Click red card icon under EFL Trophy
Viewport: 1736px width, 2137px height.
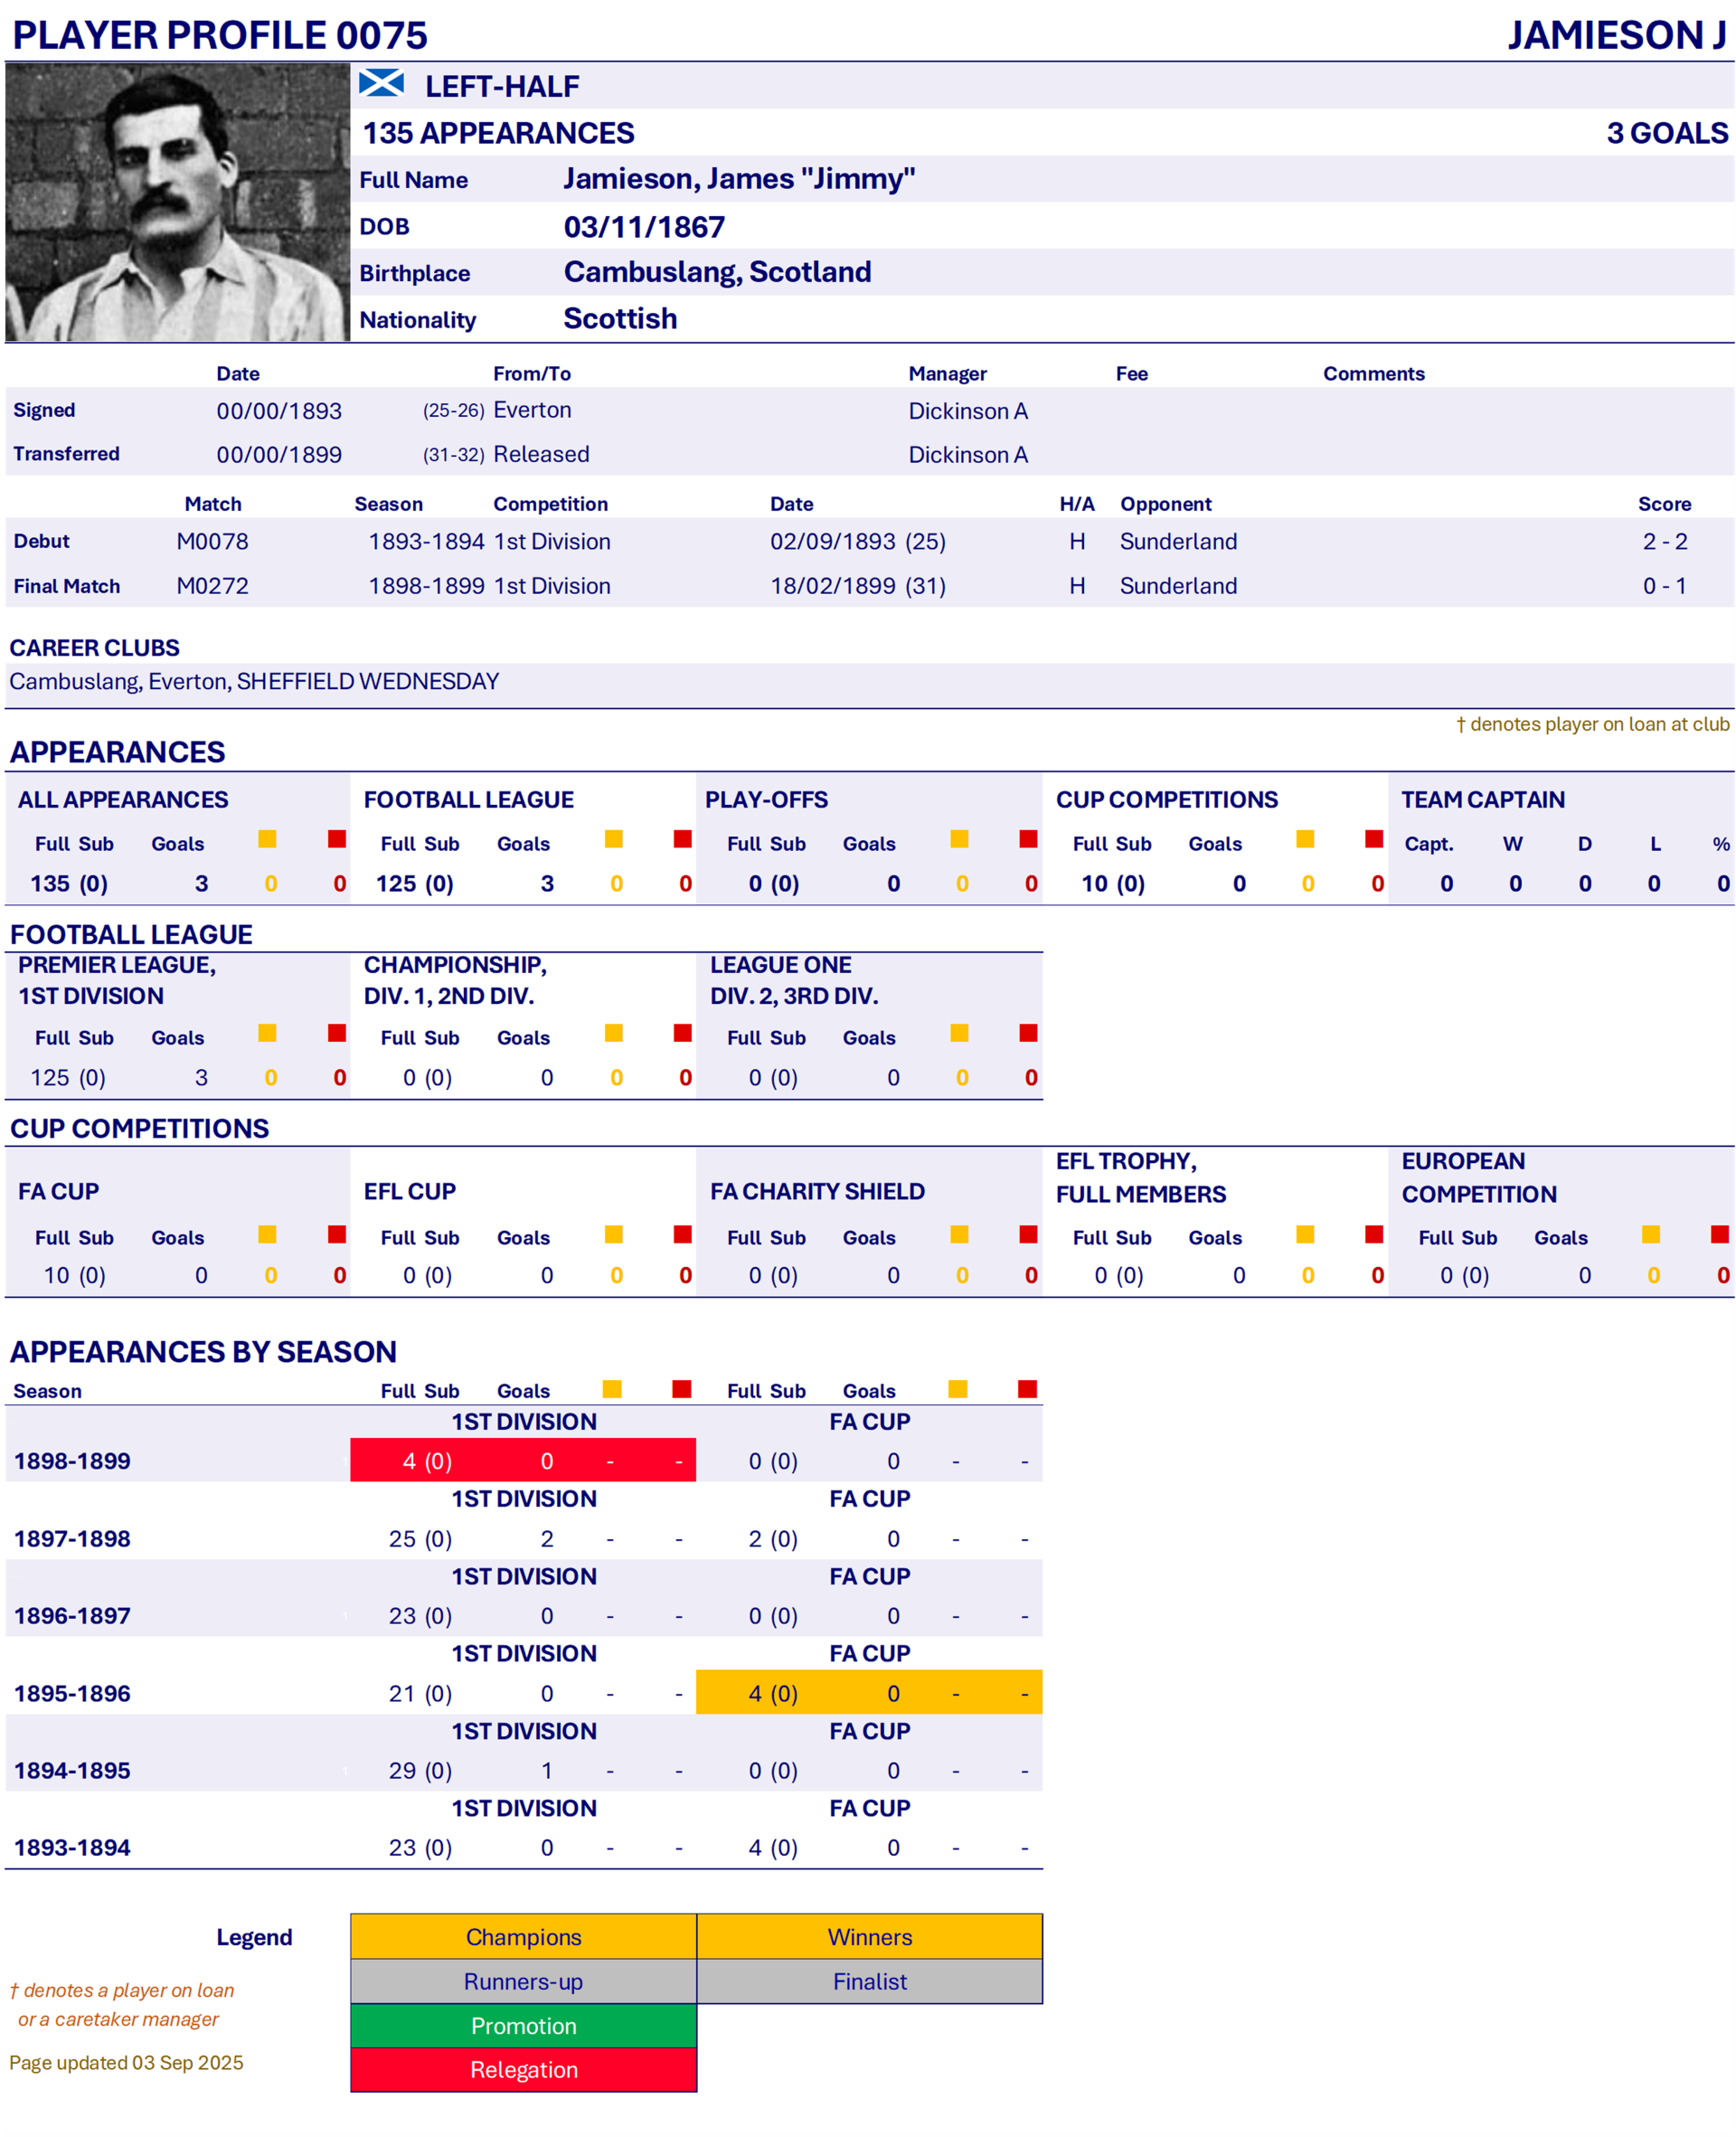tap(1374, 1234)
